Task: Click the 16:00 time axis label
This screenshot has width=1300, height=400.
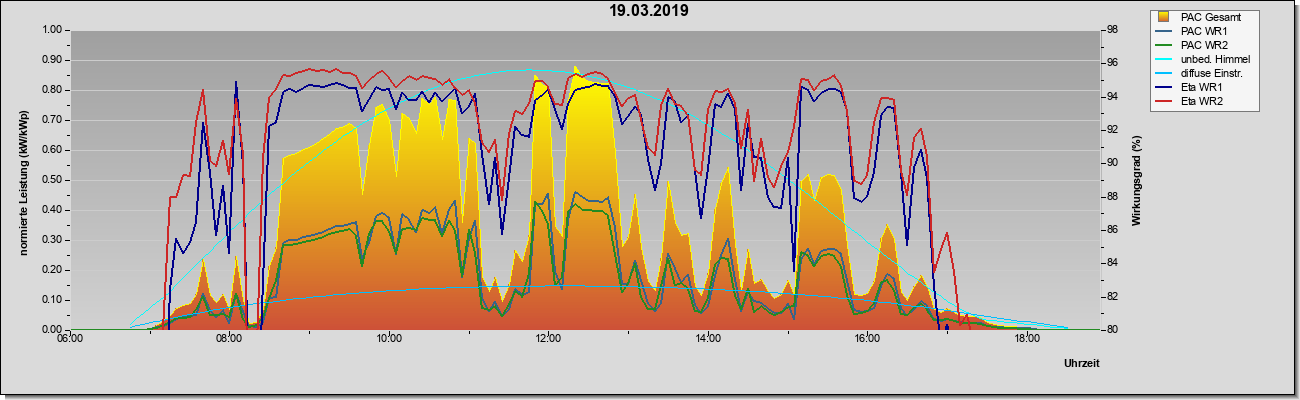Action: (x=867, y=340)
